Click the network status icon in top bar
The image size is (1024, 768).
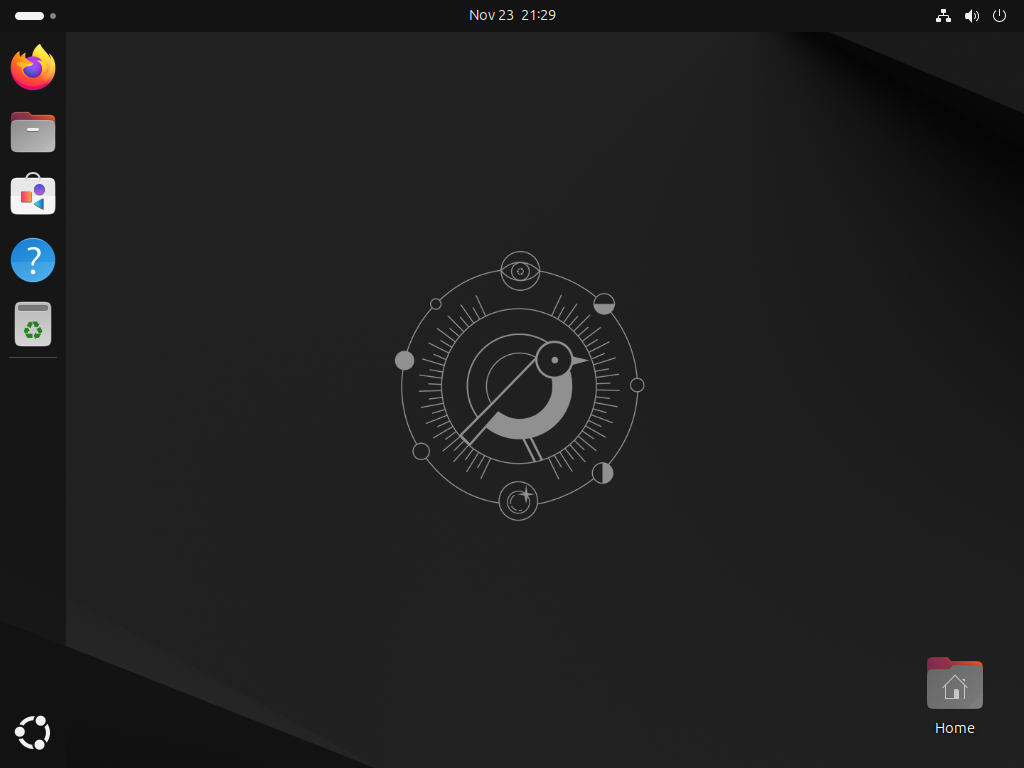(942, 16)
